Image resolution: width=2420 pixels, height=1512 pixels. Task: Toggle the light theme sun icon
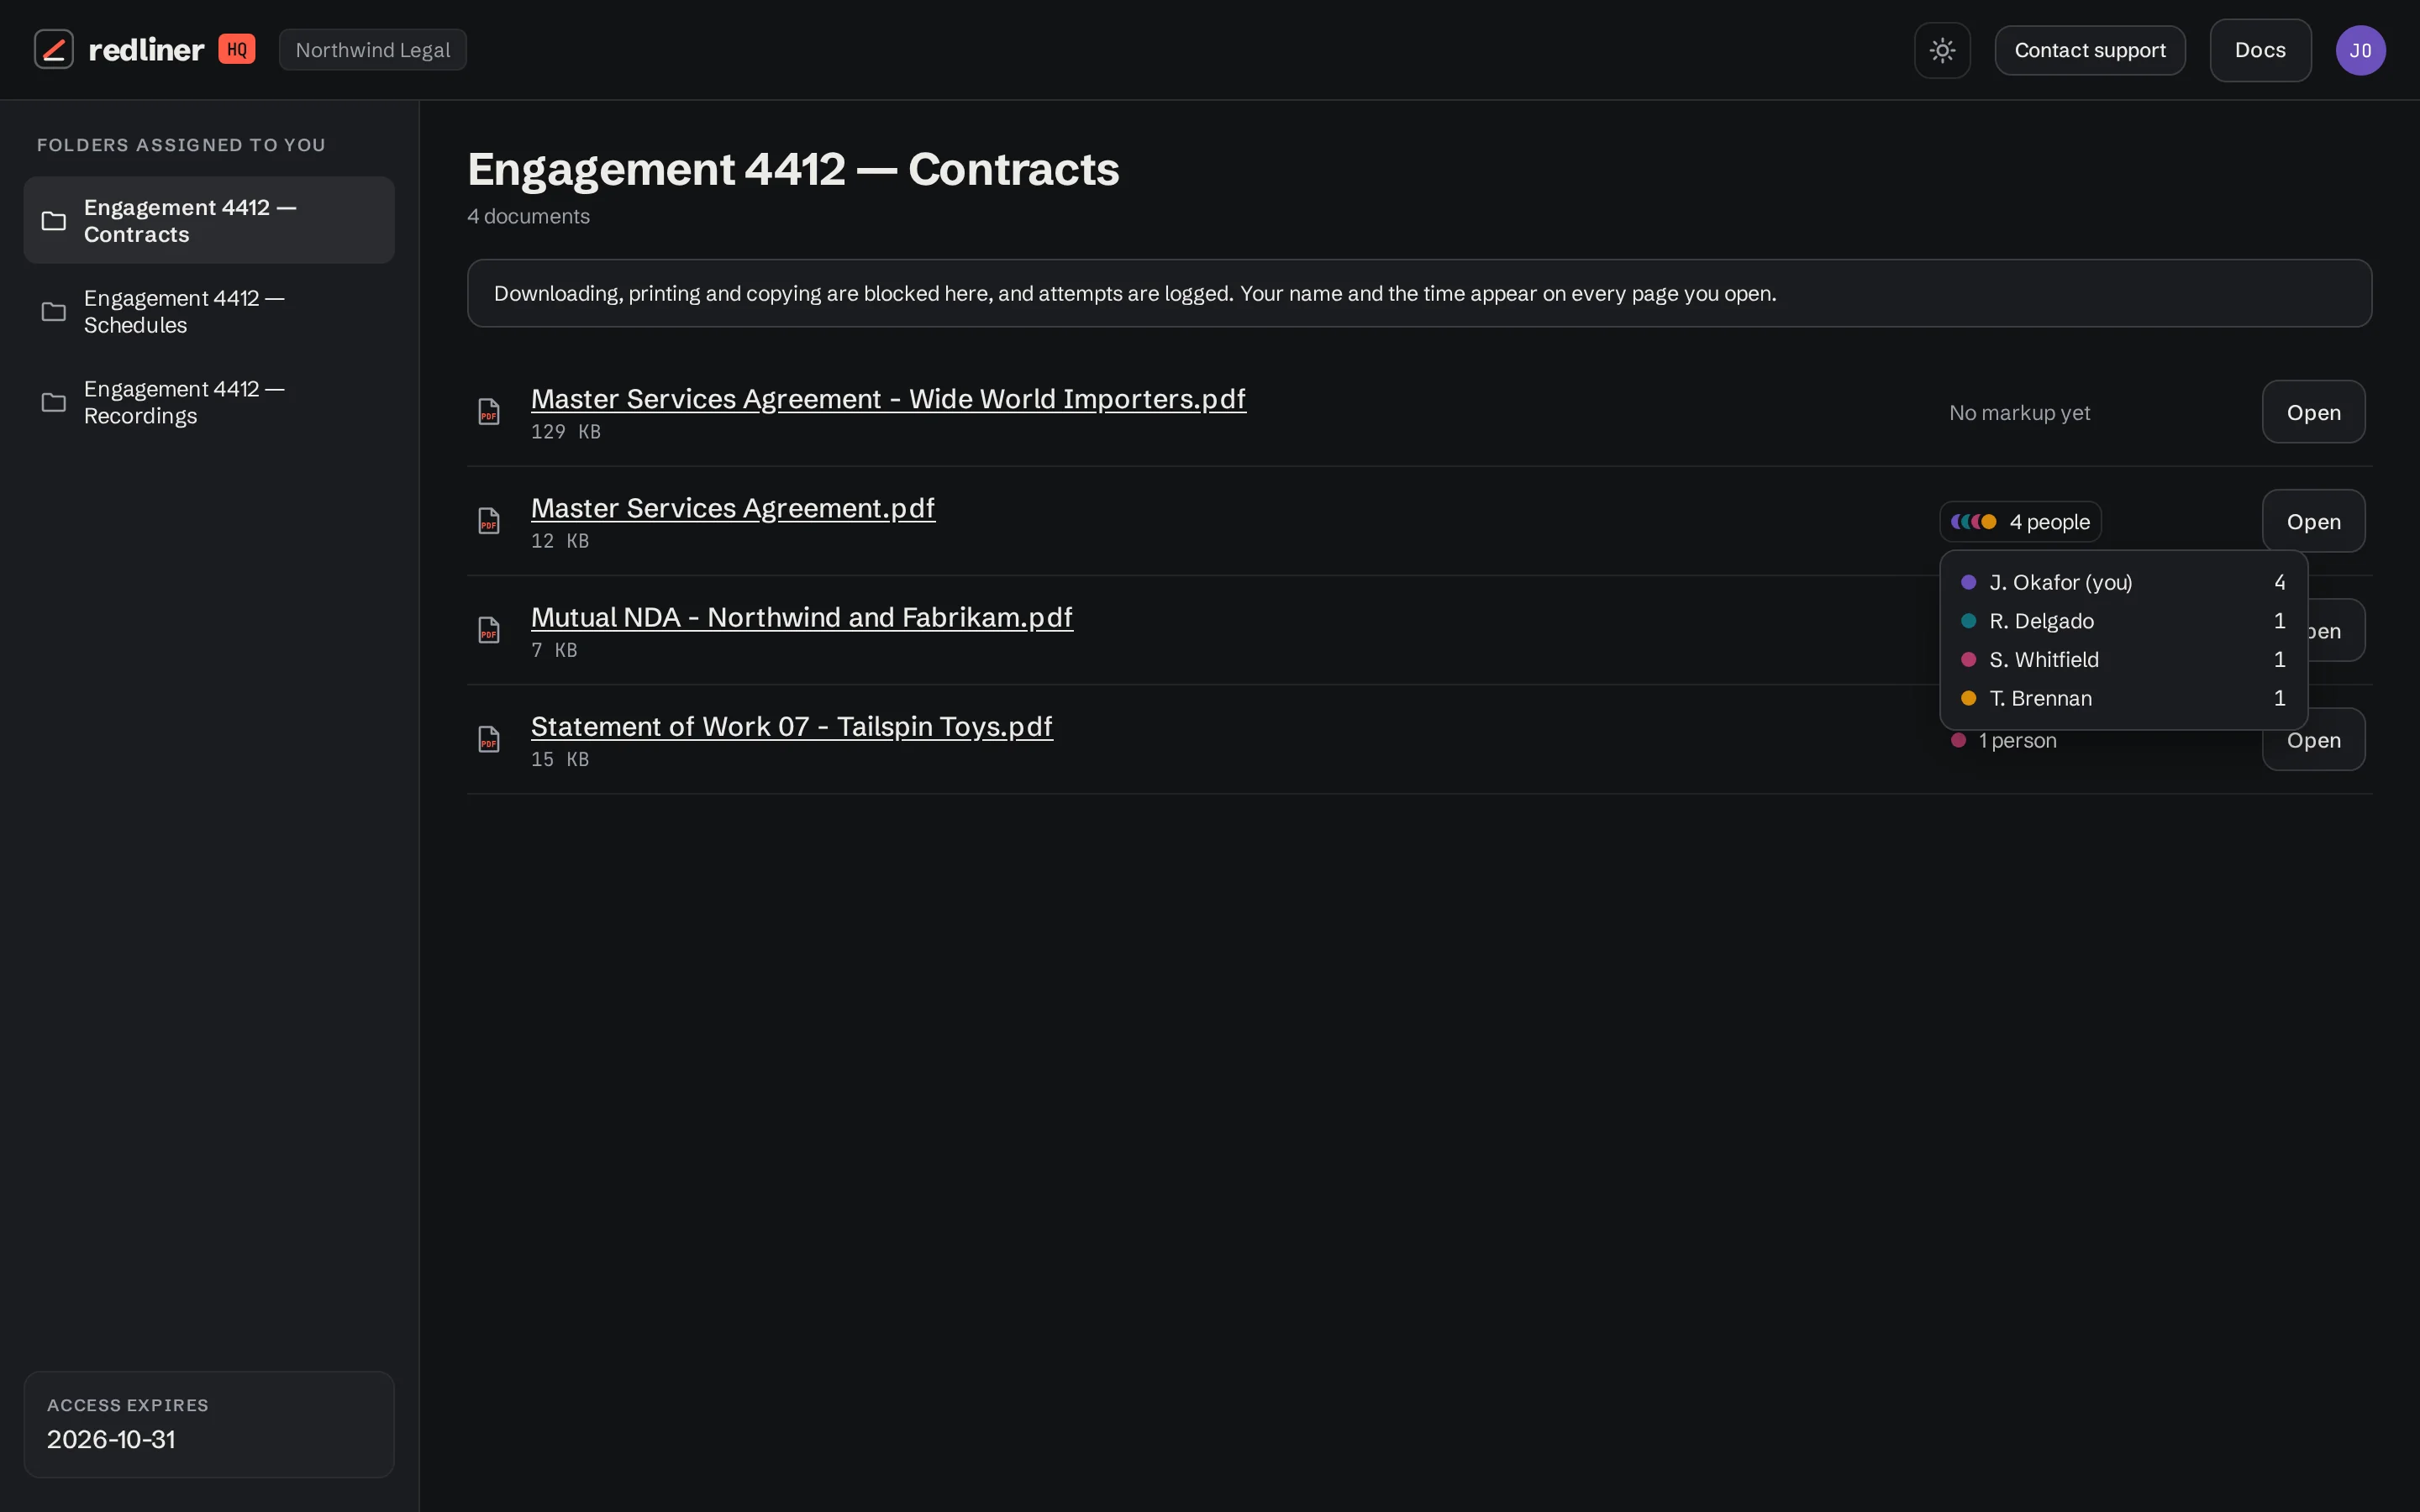(1942, 50)
